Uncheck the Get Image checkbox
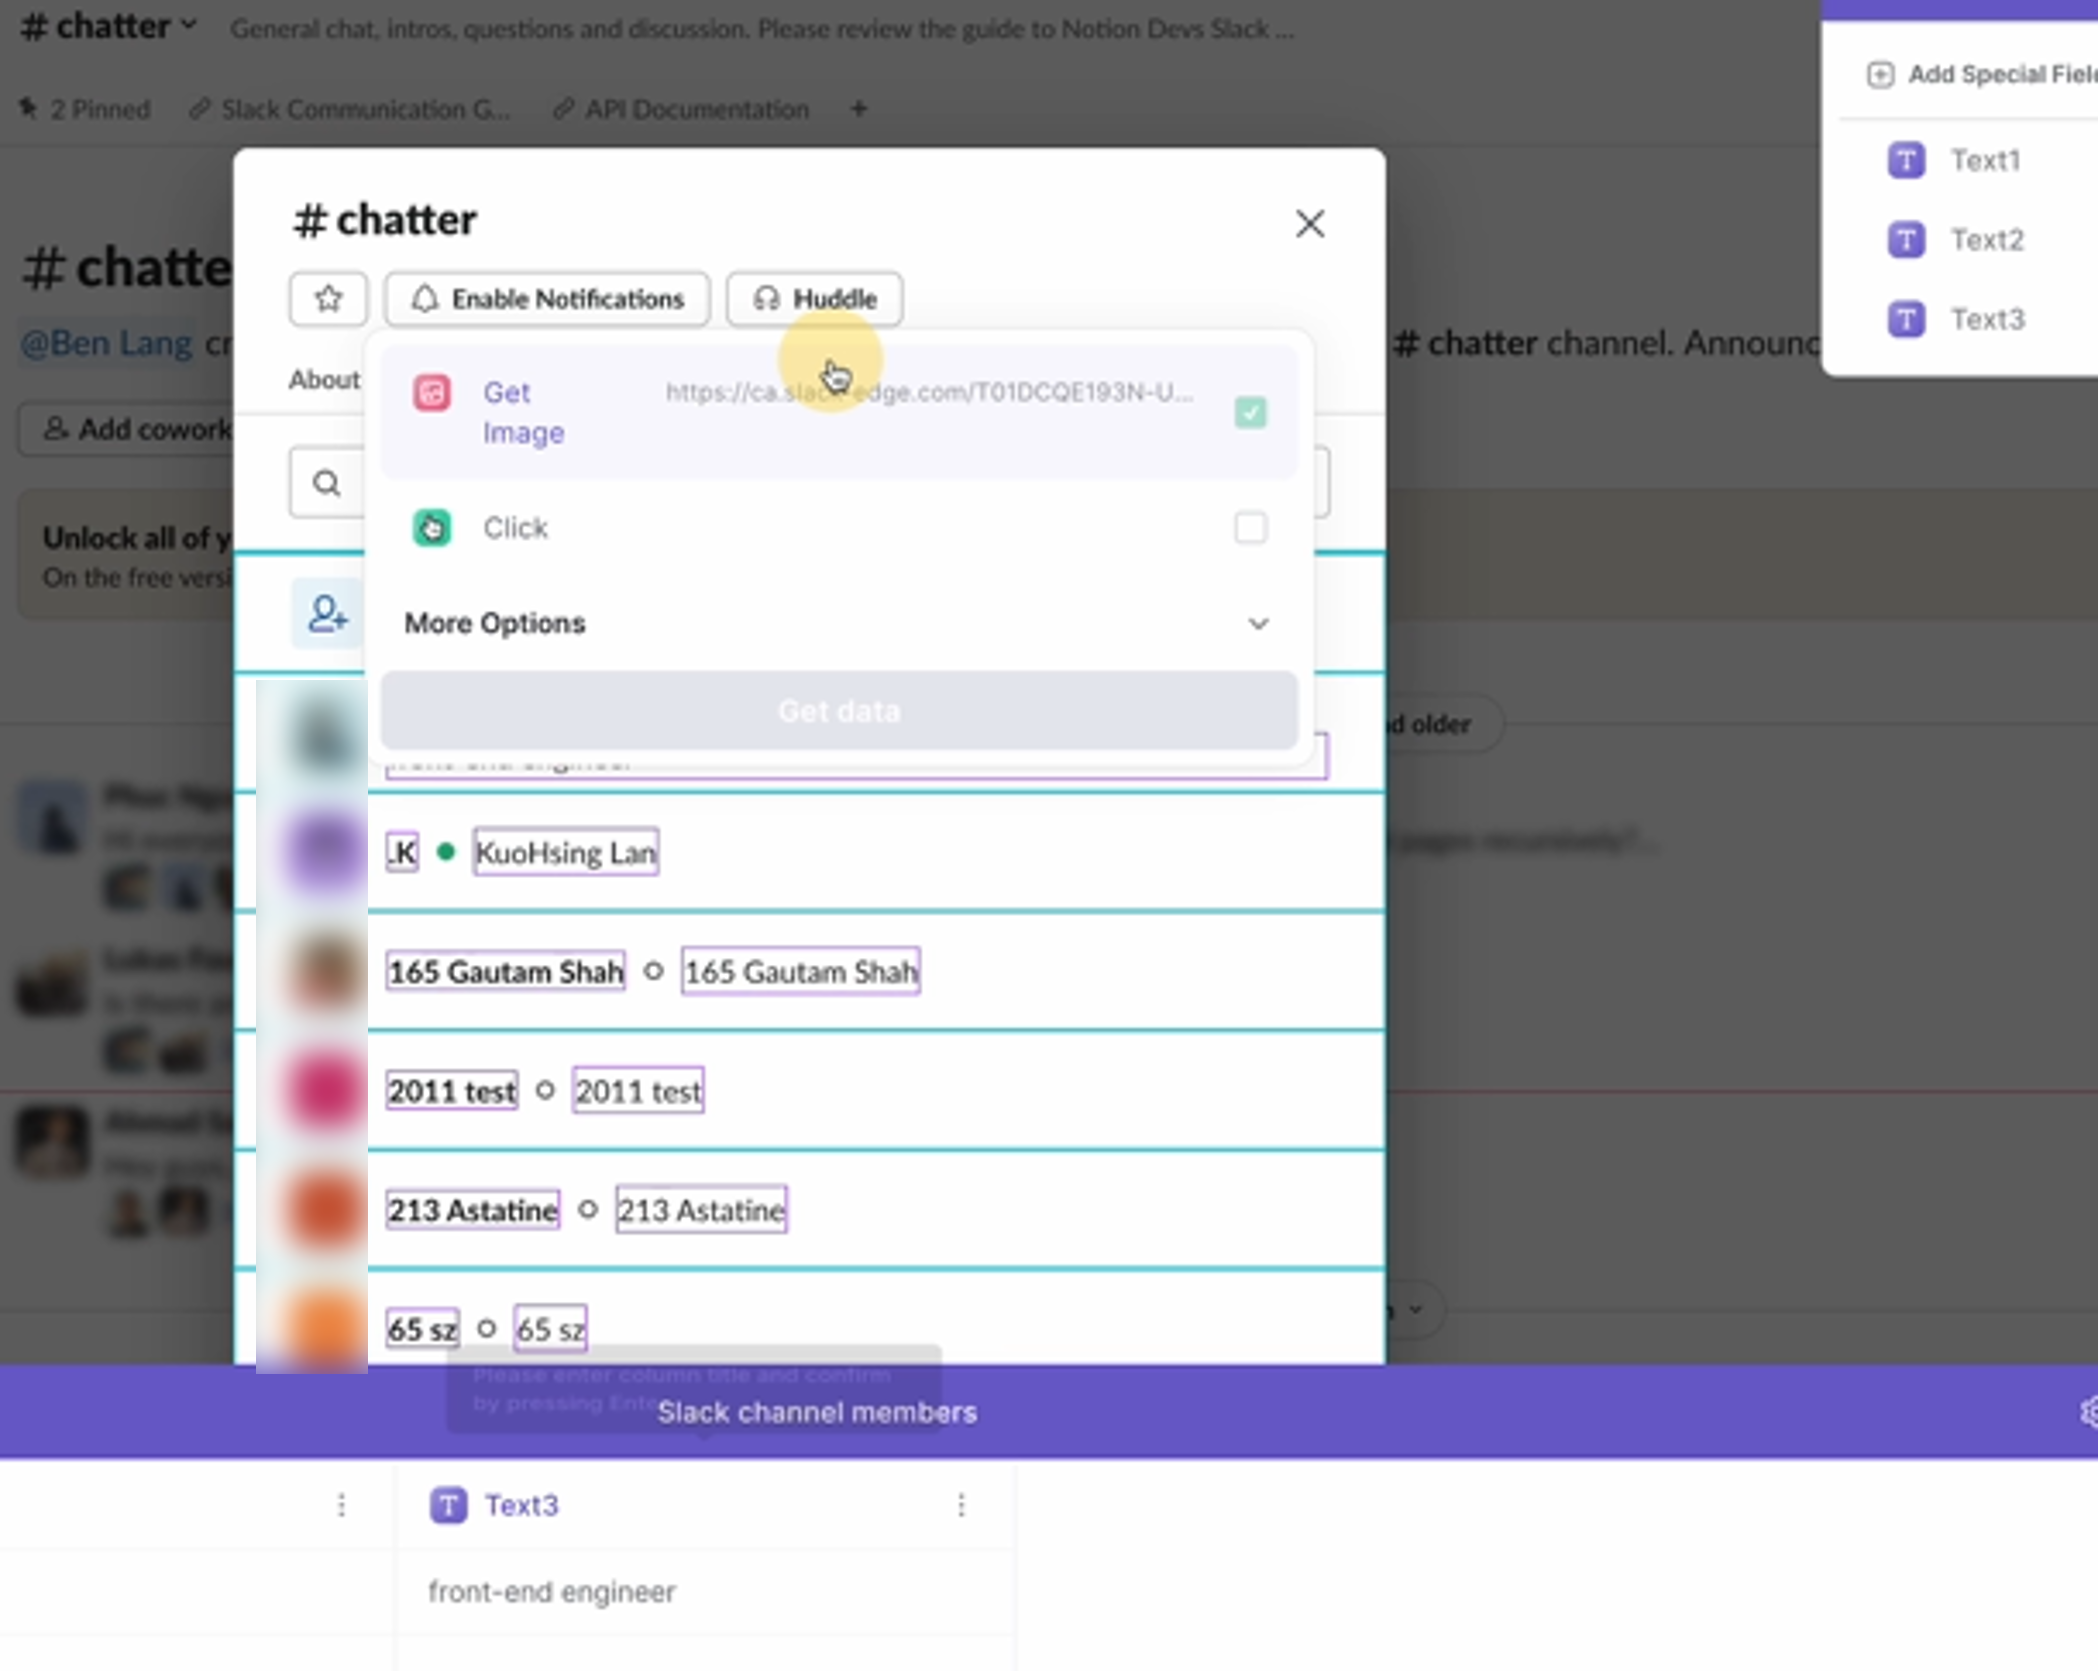The width and height of the screenshot is (2098, 1671). (x=1250, y=412)
